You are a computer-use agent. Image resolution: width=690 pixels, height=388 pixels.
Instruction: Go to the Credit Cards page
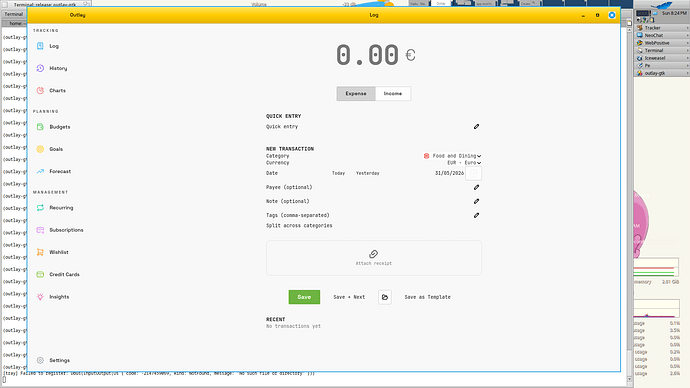(x=64, y=275)
